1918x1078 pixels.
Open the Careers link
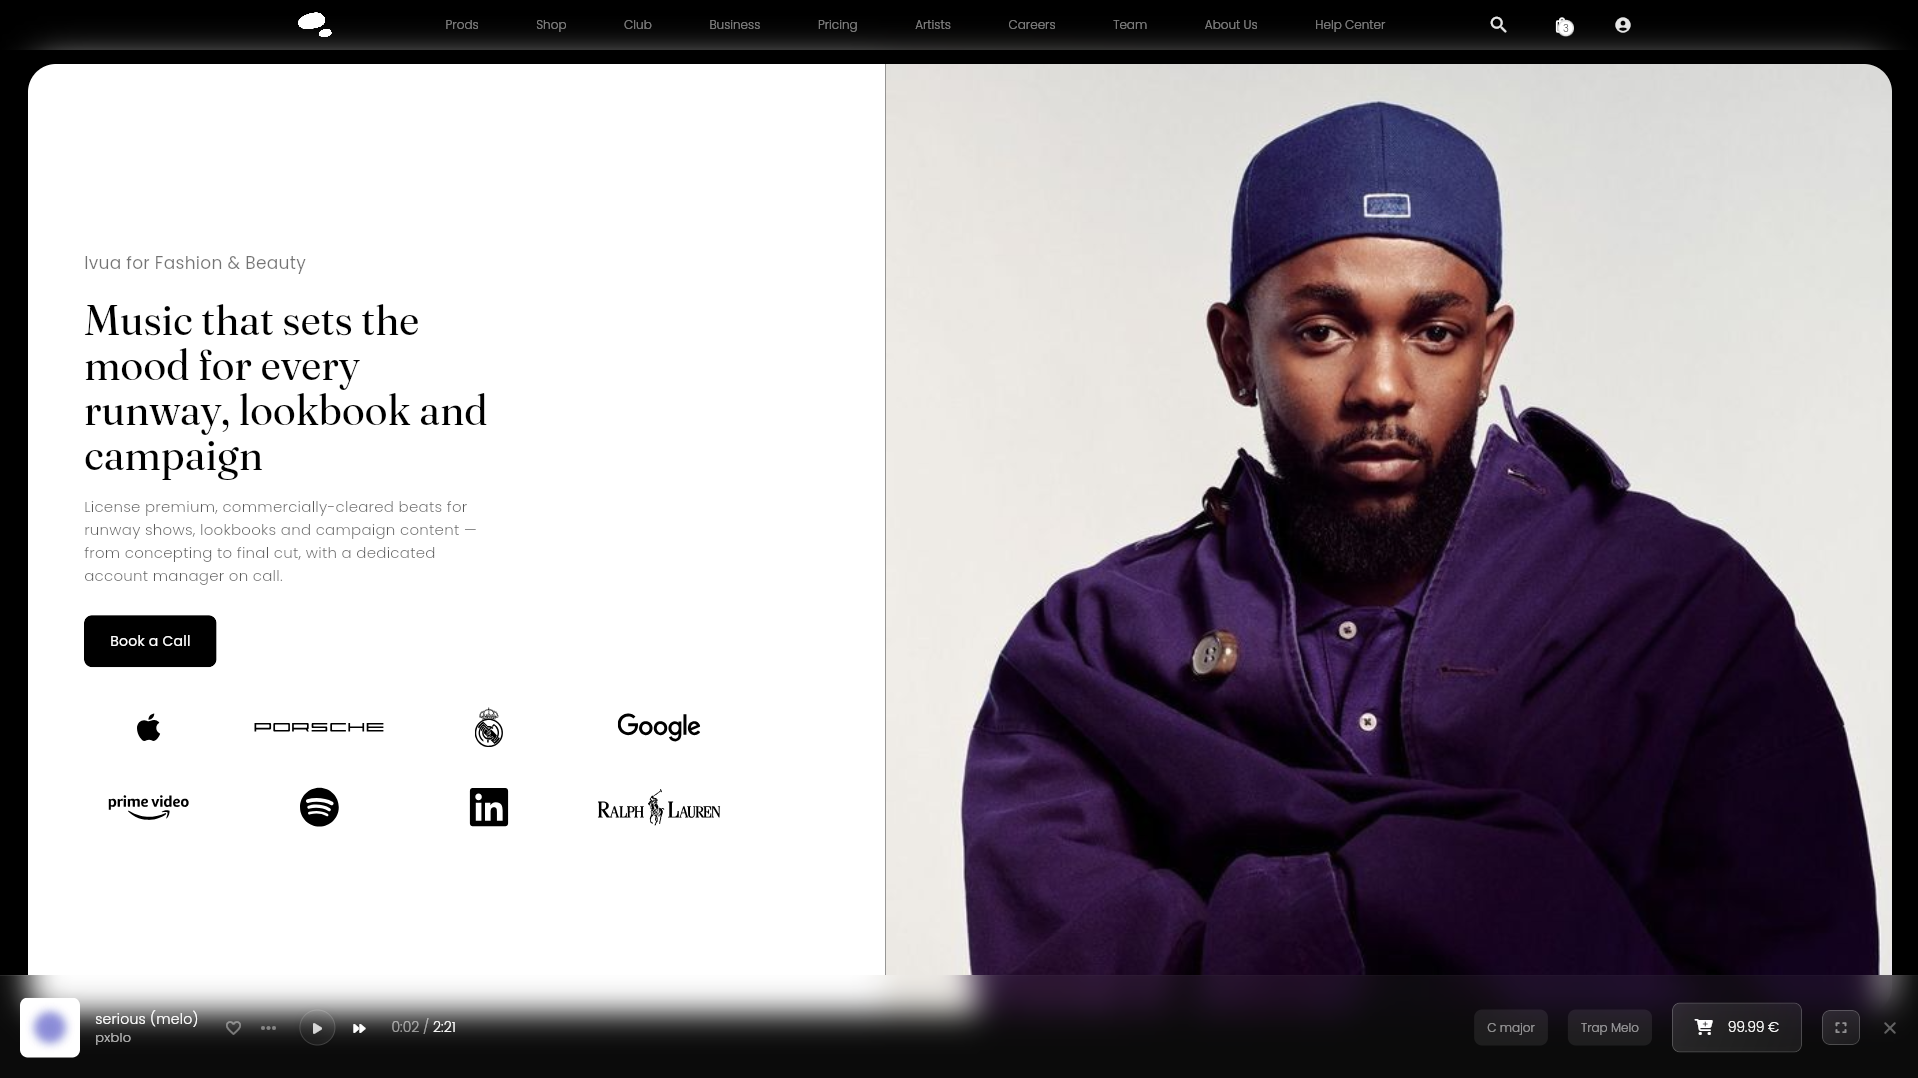tap(1032, 25)
